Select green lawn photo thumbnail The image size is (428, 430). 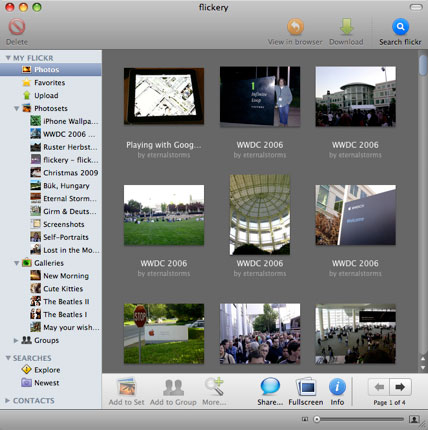tap(164, 215)
